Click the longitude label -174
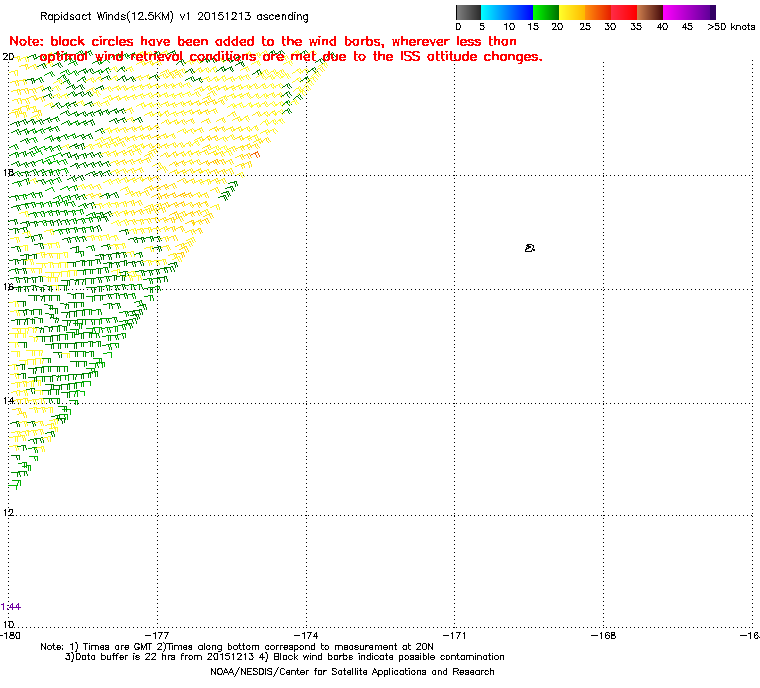Screen dimensions: 760x688 [x=306, y=635]
